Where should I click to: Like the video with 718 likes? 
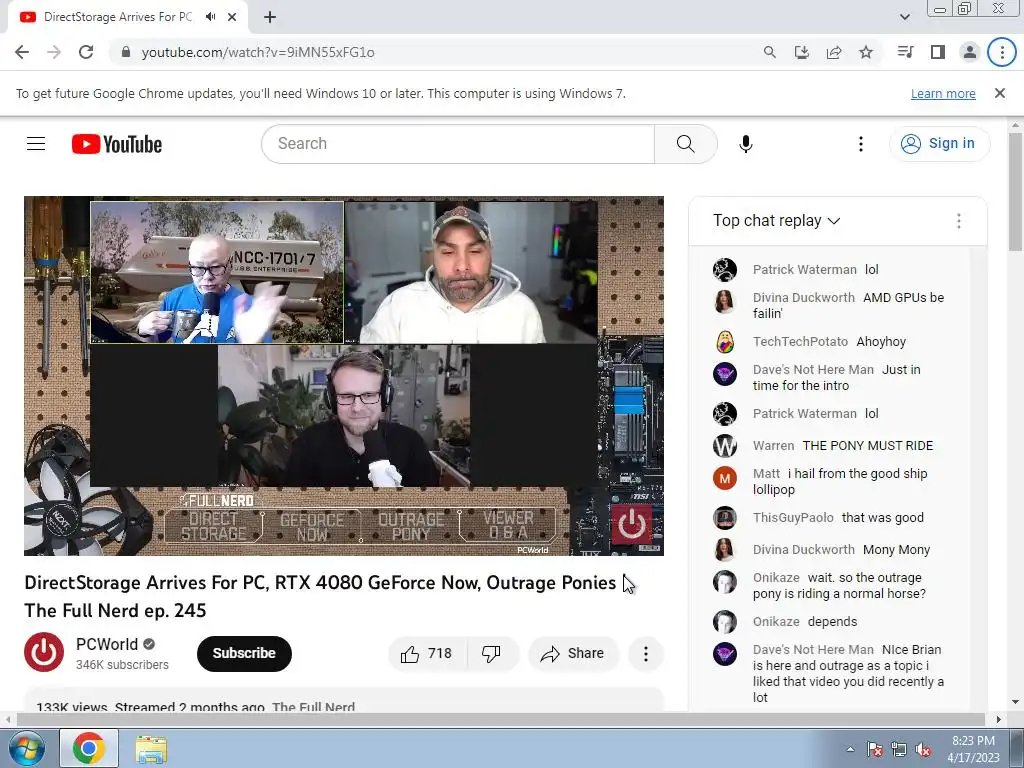click(428, 653)
